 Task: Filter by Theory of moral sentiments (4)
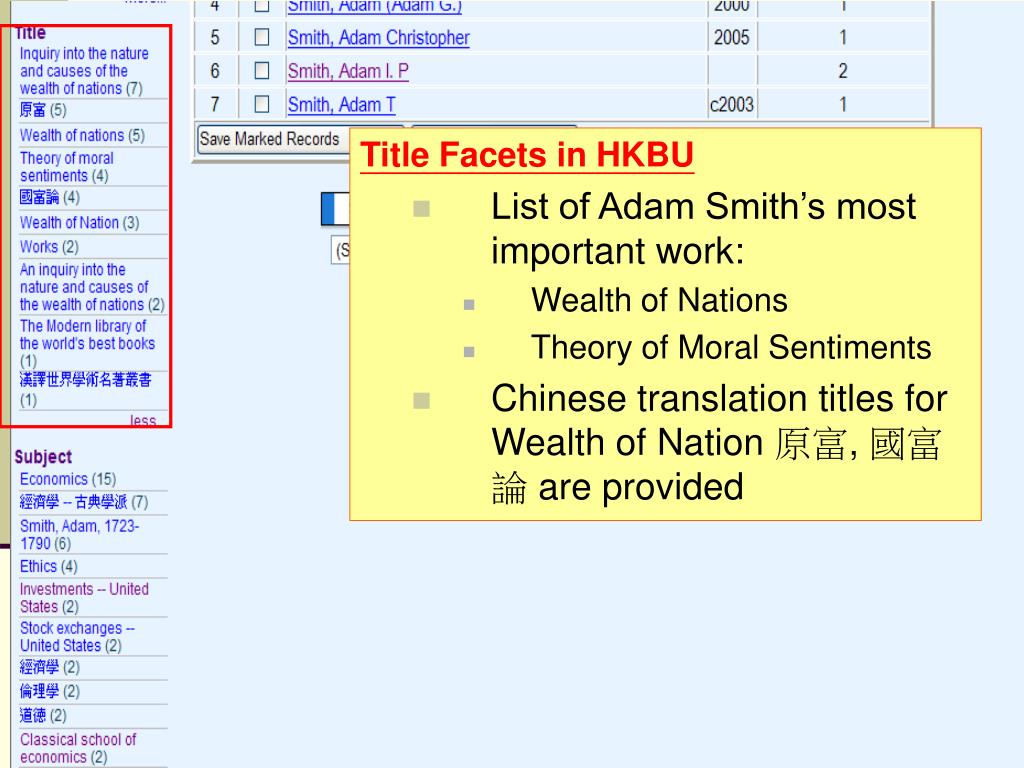tap(66, 167)
